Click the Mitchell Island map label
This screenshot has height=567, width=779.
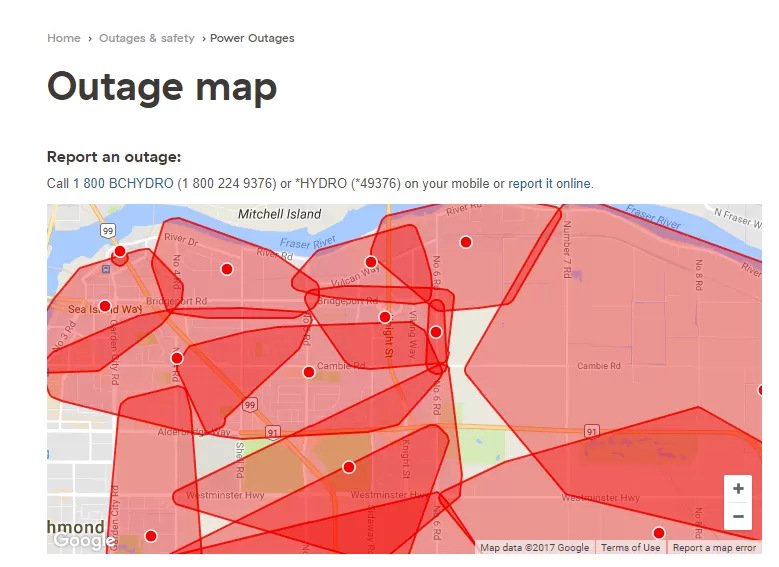tap(280, 214)
